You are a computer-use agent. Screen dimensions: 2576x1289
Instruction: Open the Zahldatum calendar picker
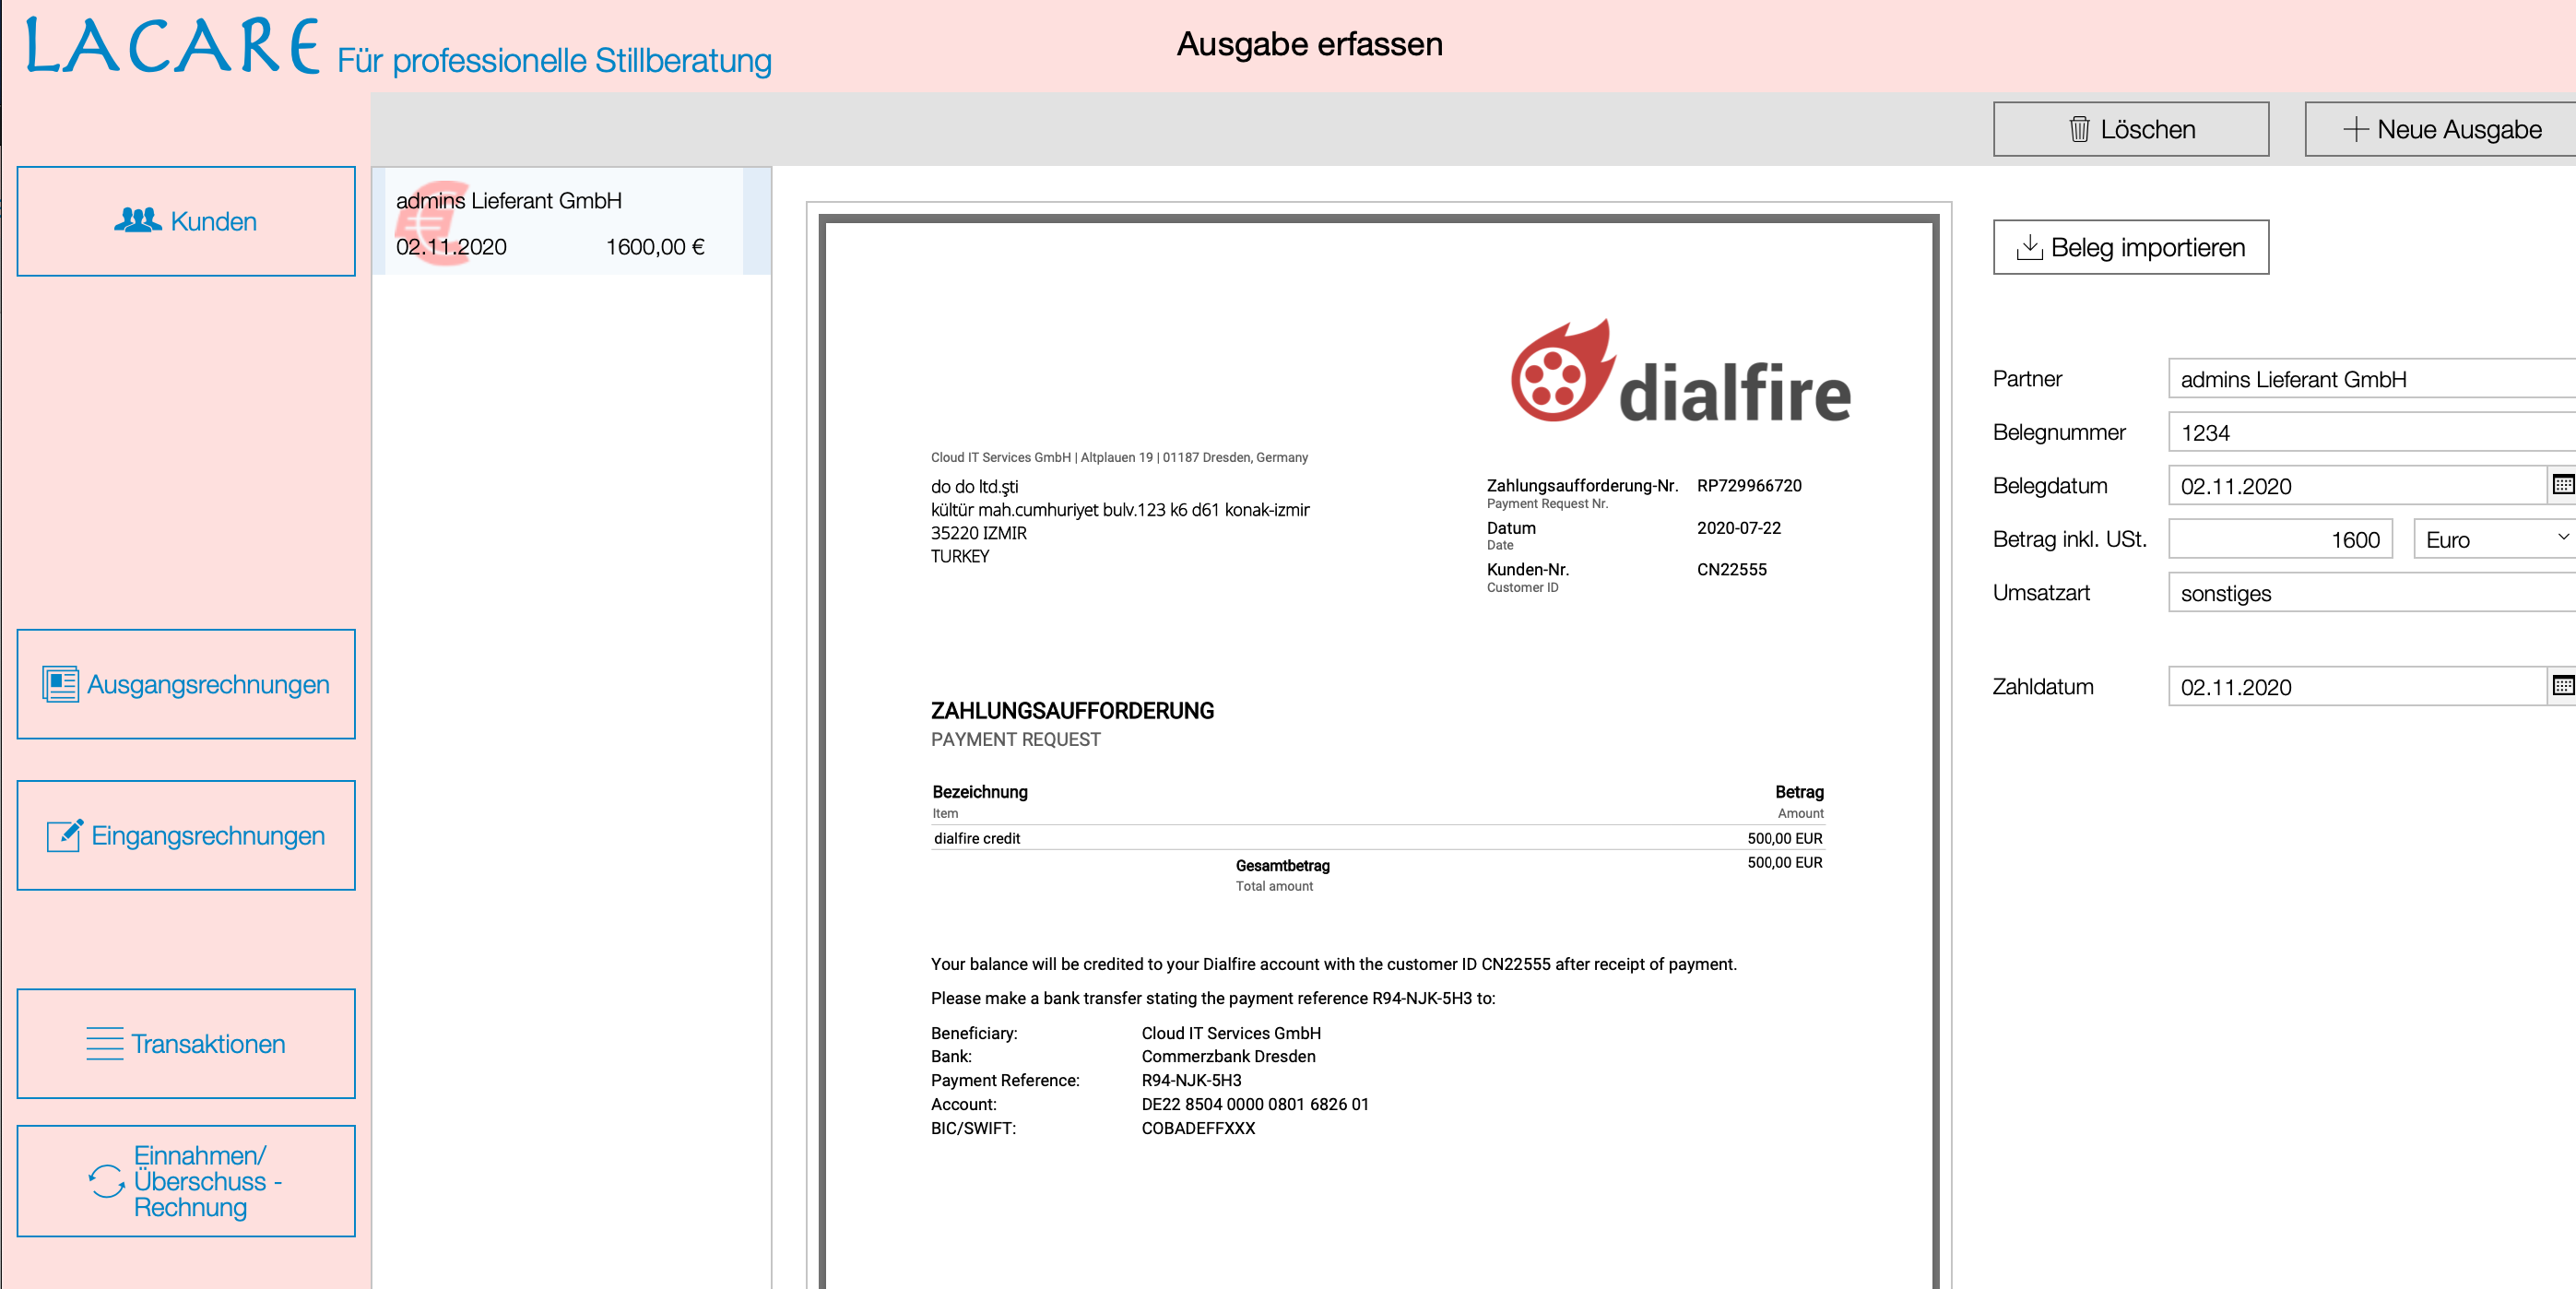coord(2562,686)
